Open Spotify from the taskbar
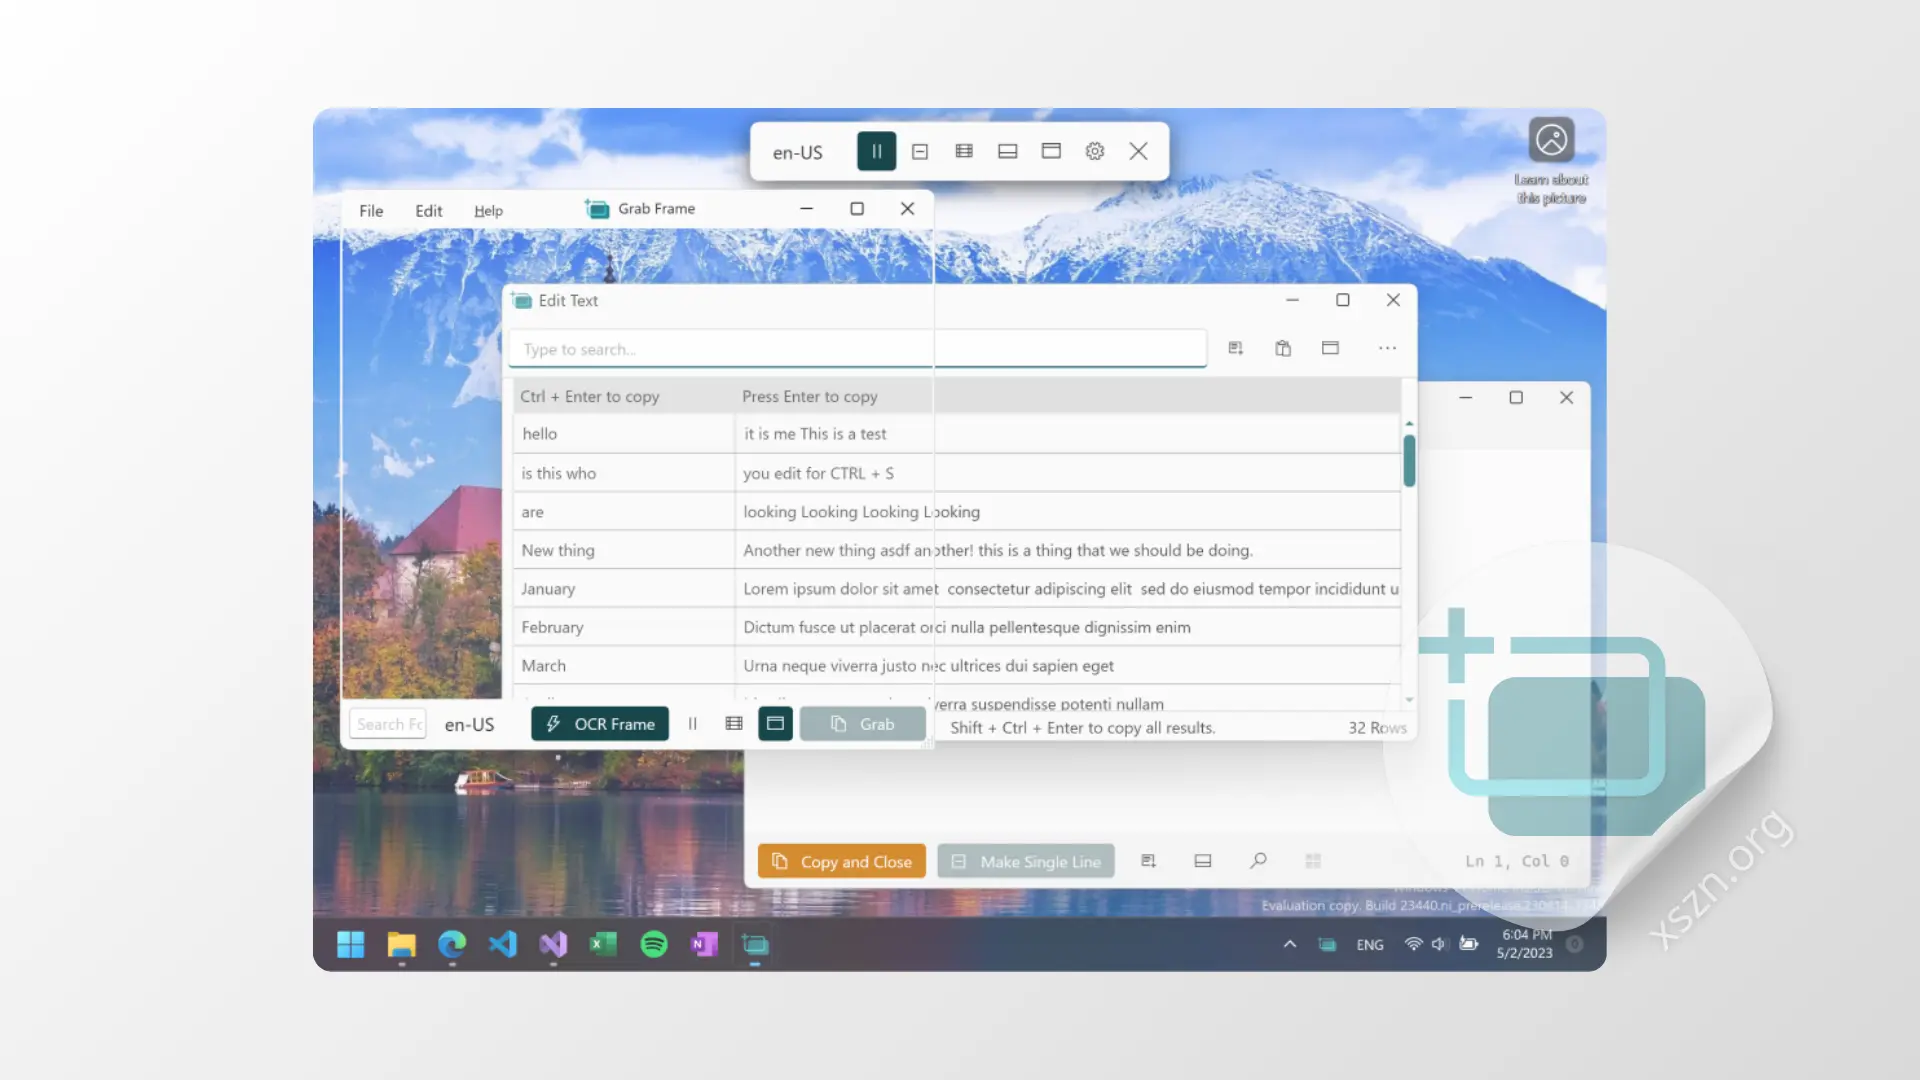The height and width of the screenshot is (1080, 1920). (x=654, y=944)
